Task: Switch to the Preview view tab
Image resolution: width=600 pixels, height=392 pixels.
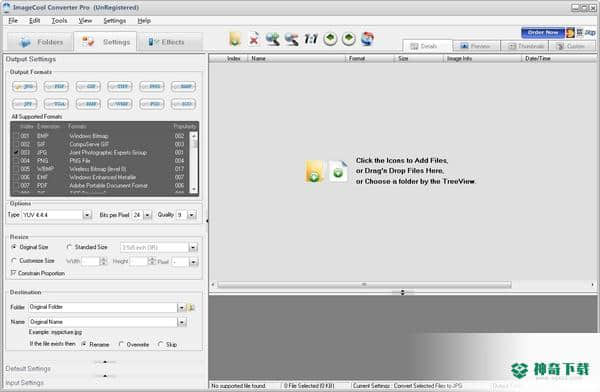Action: coord(476,46)
